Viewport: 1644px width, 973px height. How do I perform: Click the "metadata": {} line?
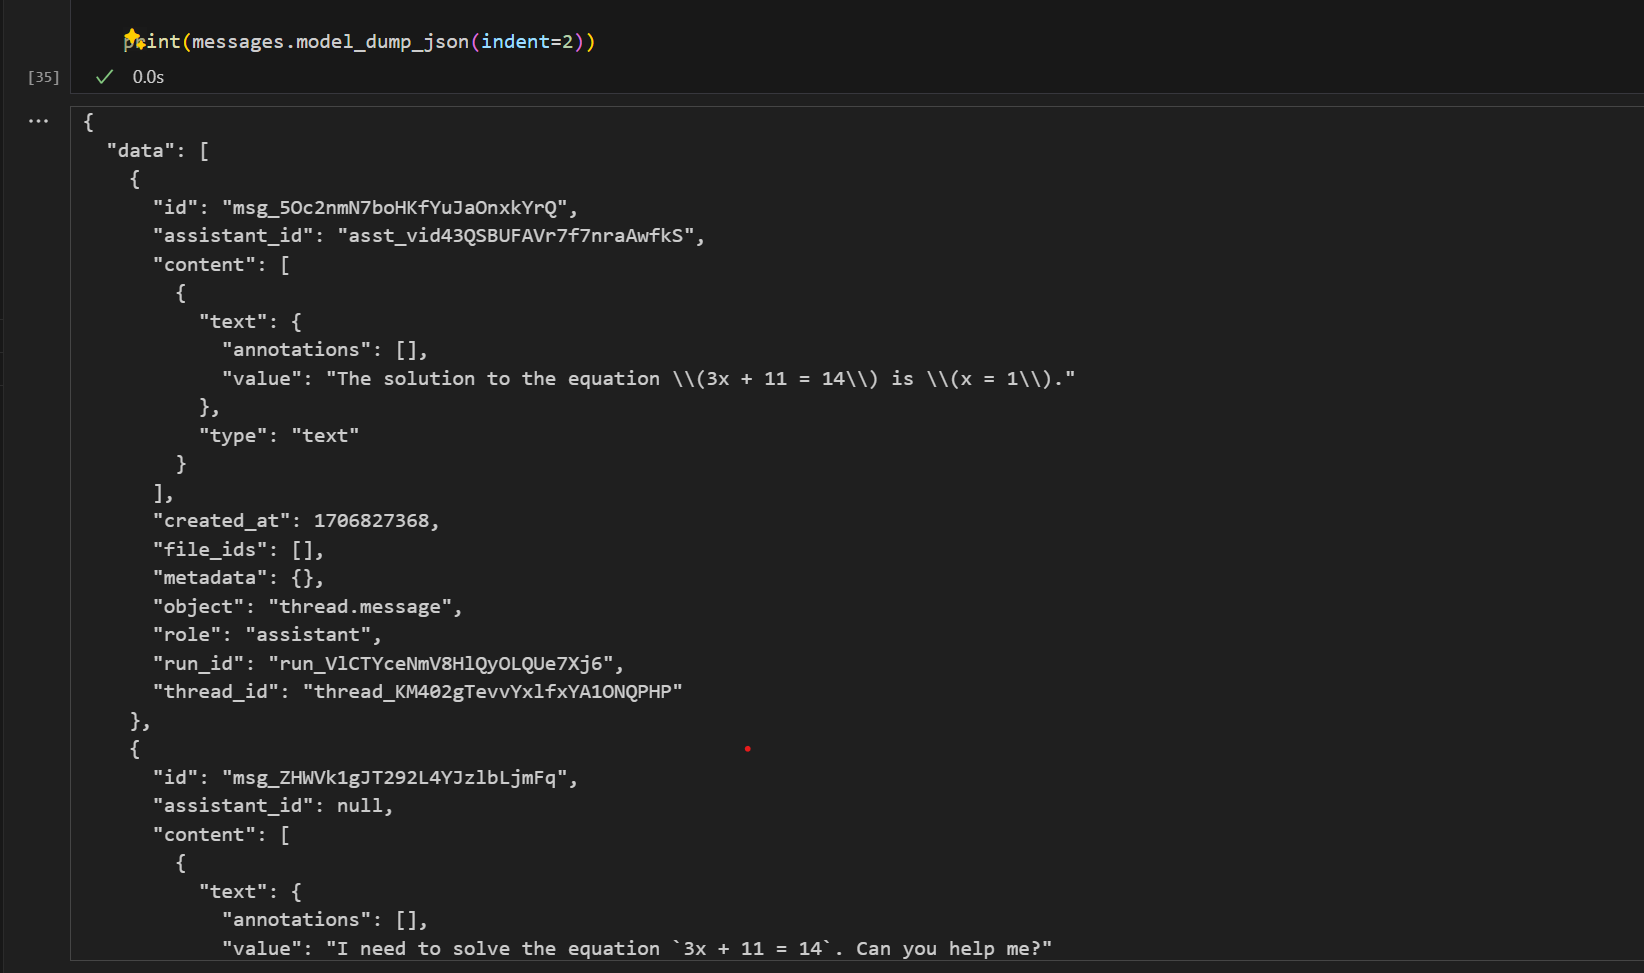click(x=238, y=577)
